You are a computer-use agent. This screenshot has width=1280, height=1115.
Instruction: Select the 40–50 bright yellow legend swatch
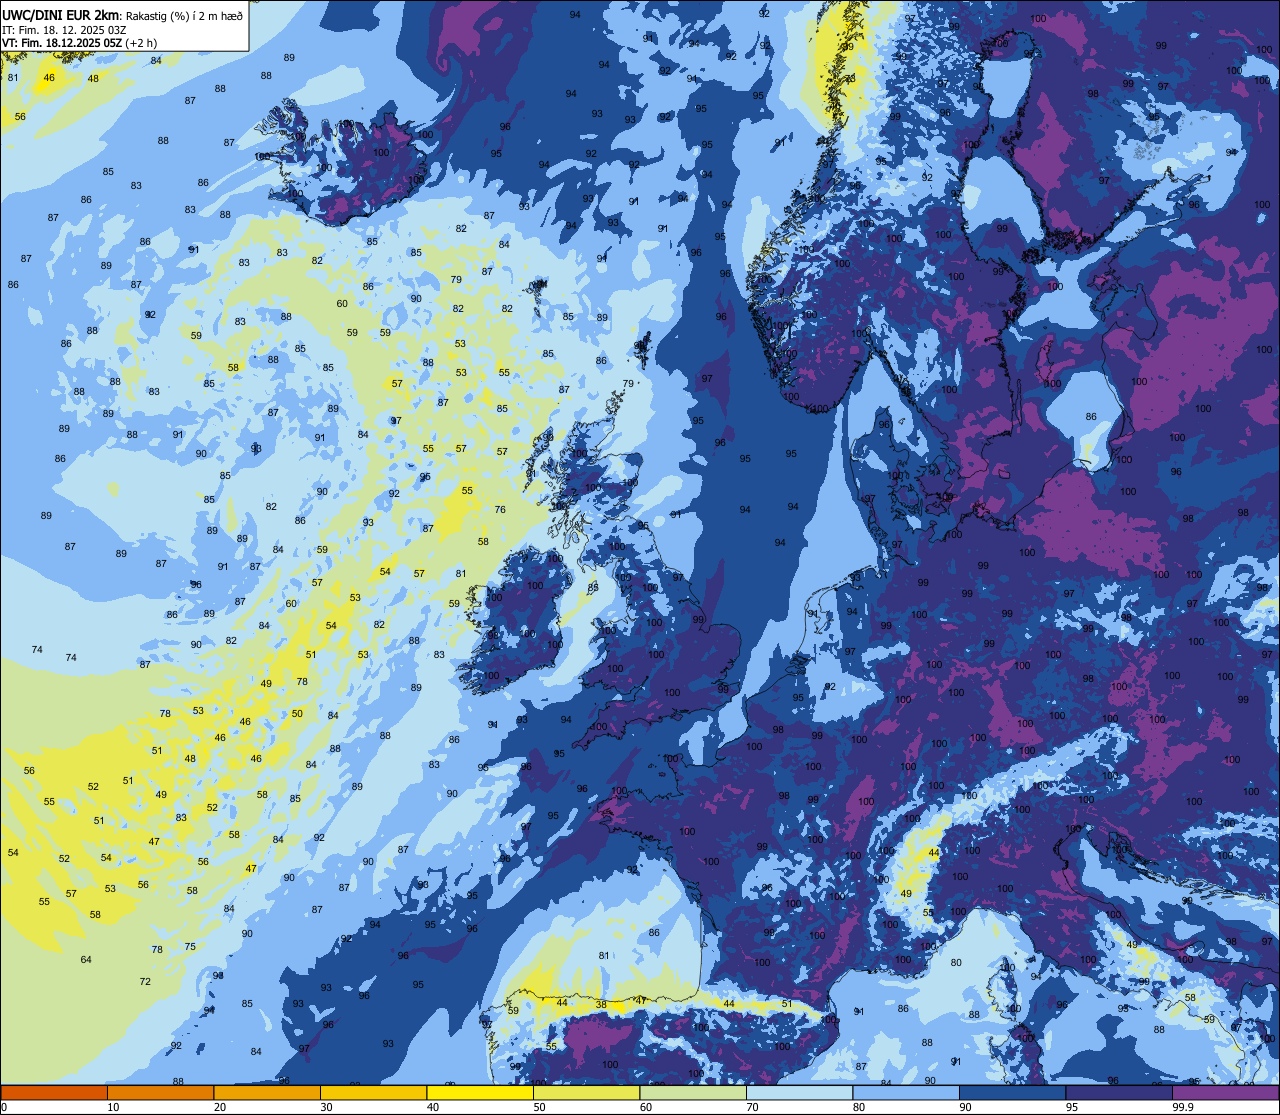pos(480,1092)
